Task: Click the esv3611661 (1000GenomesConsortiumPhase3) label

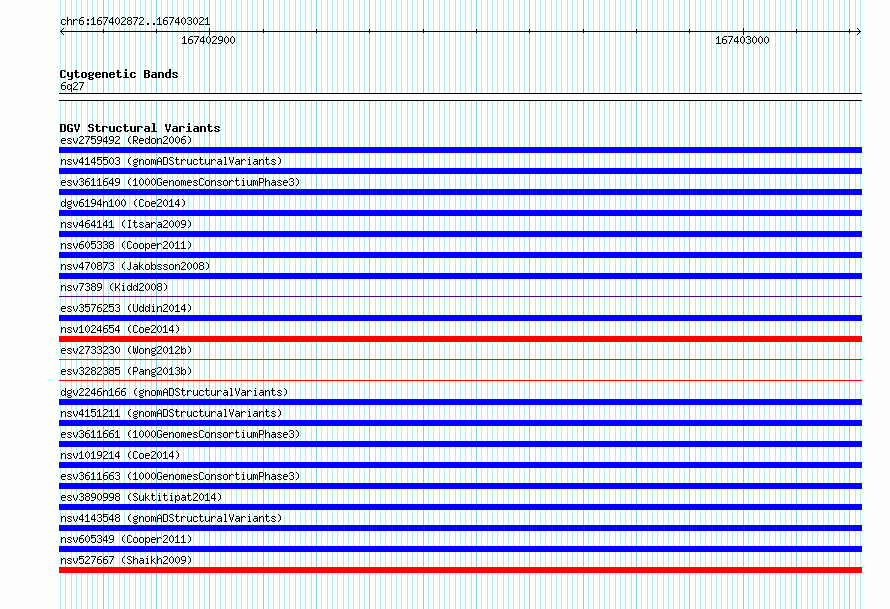Action: tap(180, 434)
